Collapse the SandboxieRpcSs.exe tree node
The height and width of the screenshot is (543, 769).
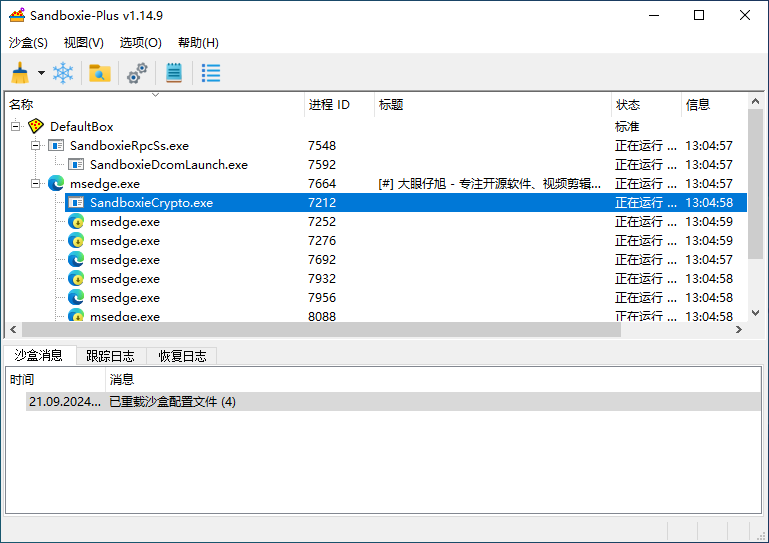coord(35,146)
